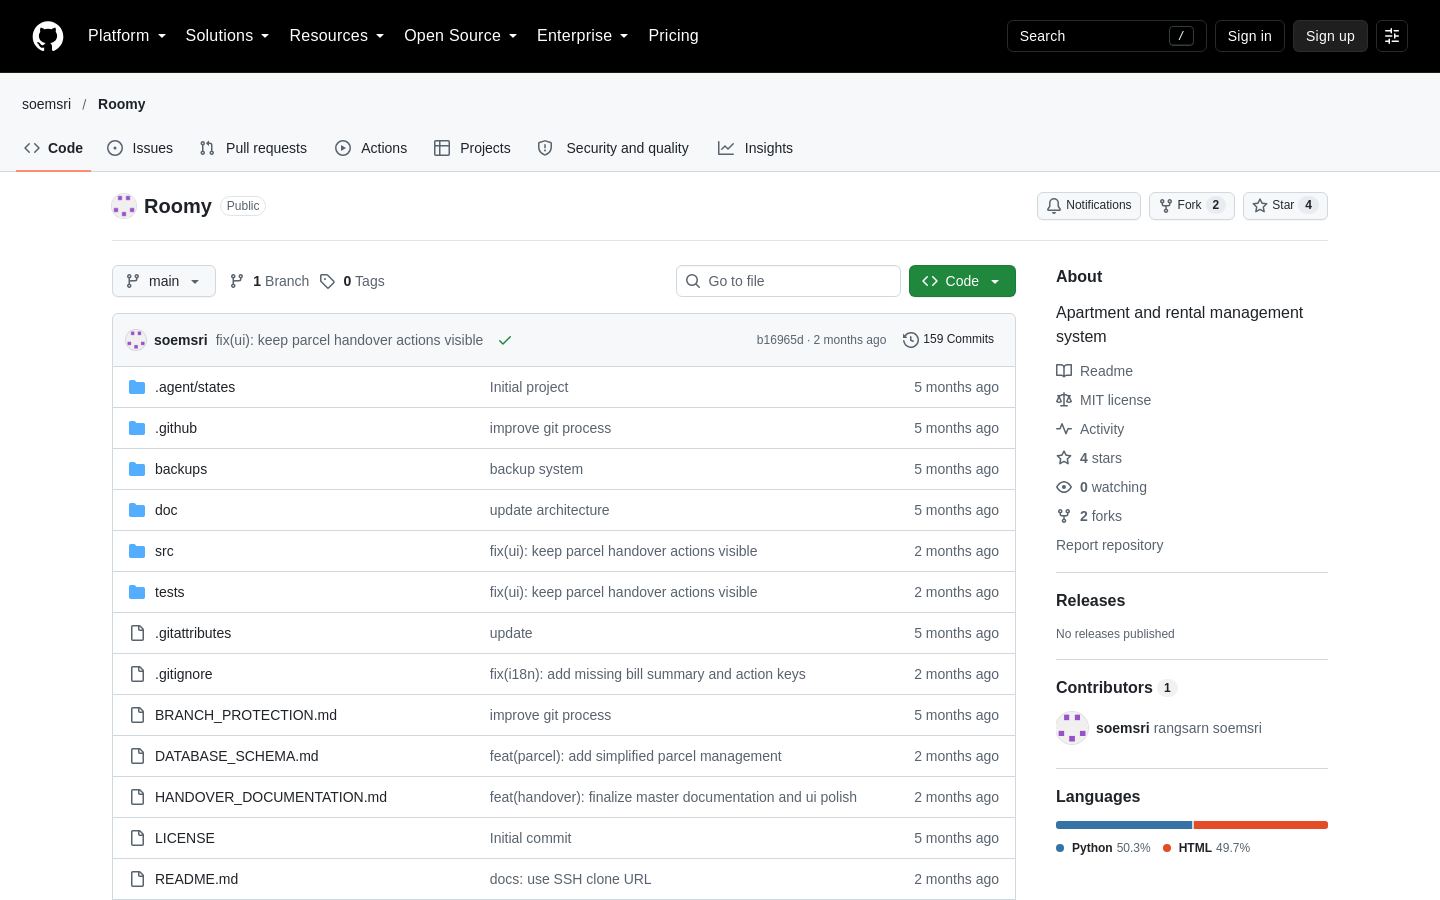Open the LICENSE file

click(185, 838)
